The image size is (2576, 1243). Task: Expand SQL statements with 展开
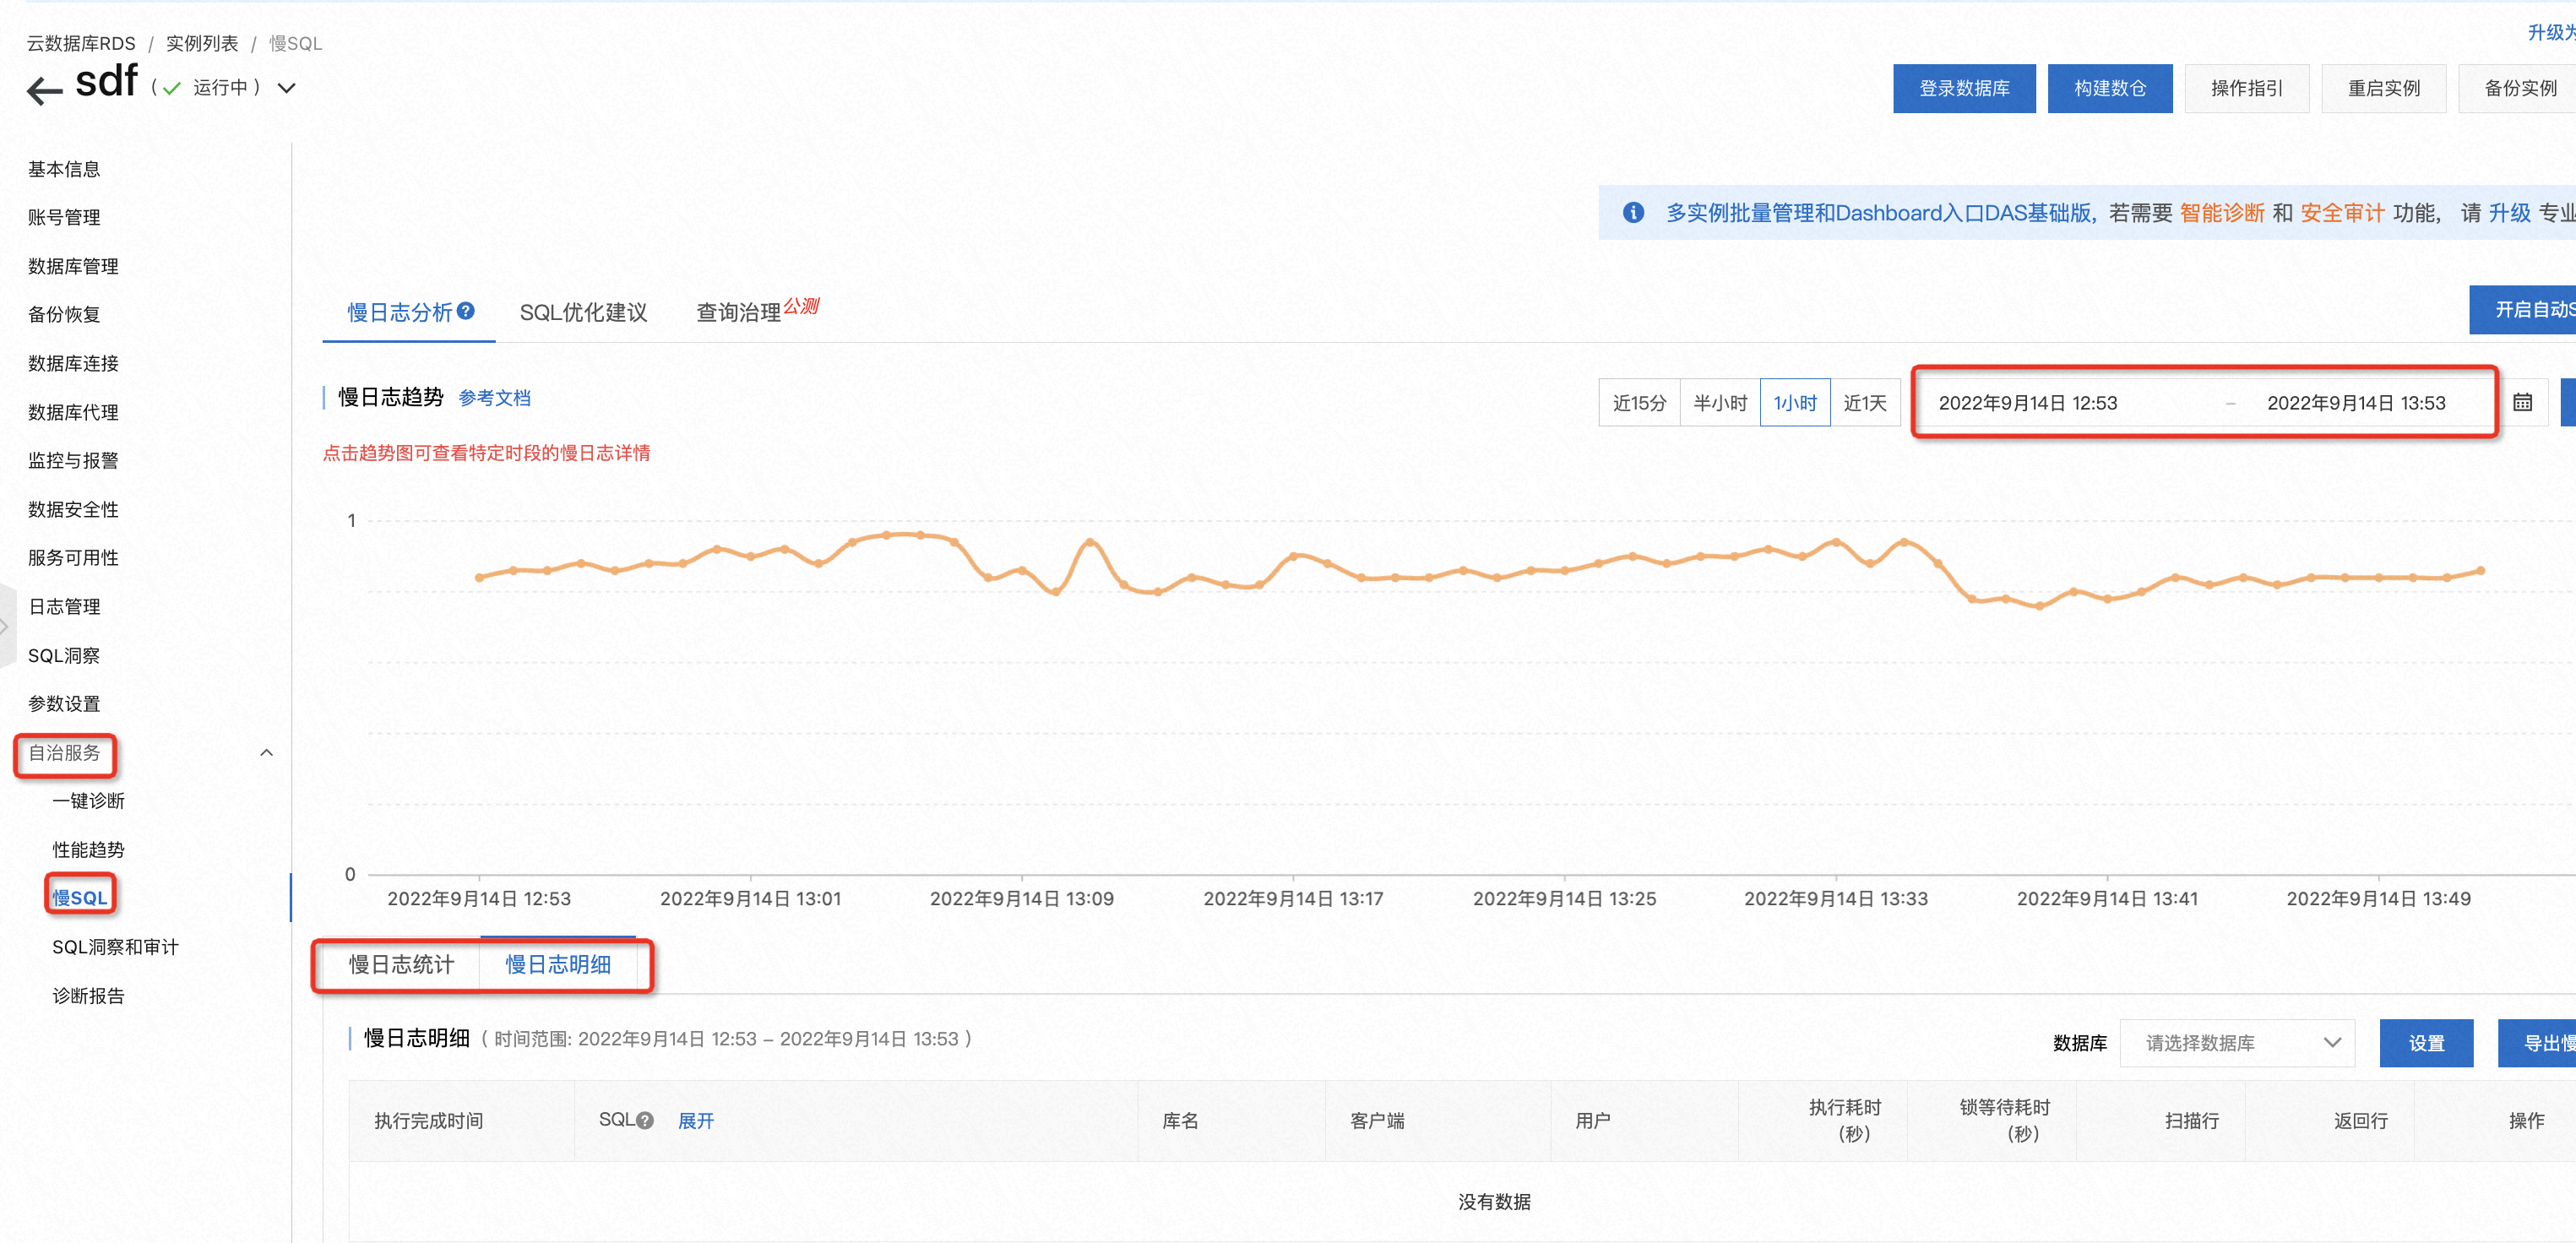(696, 1120)
